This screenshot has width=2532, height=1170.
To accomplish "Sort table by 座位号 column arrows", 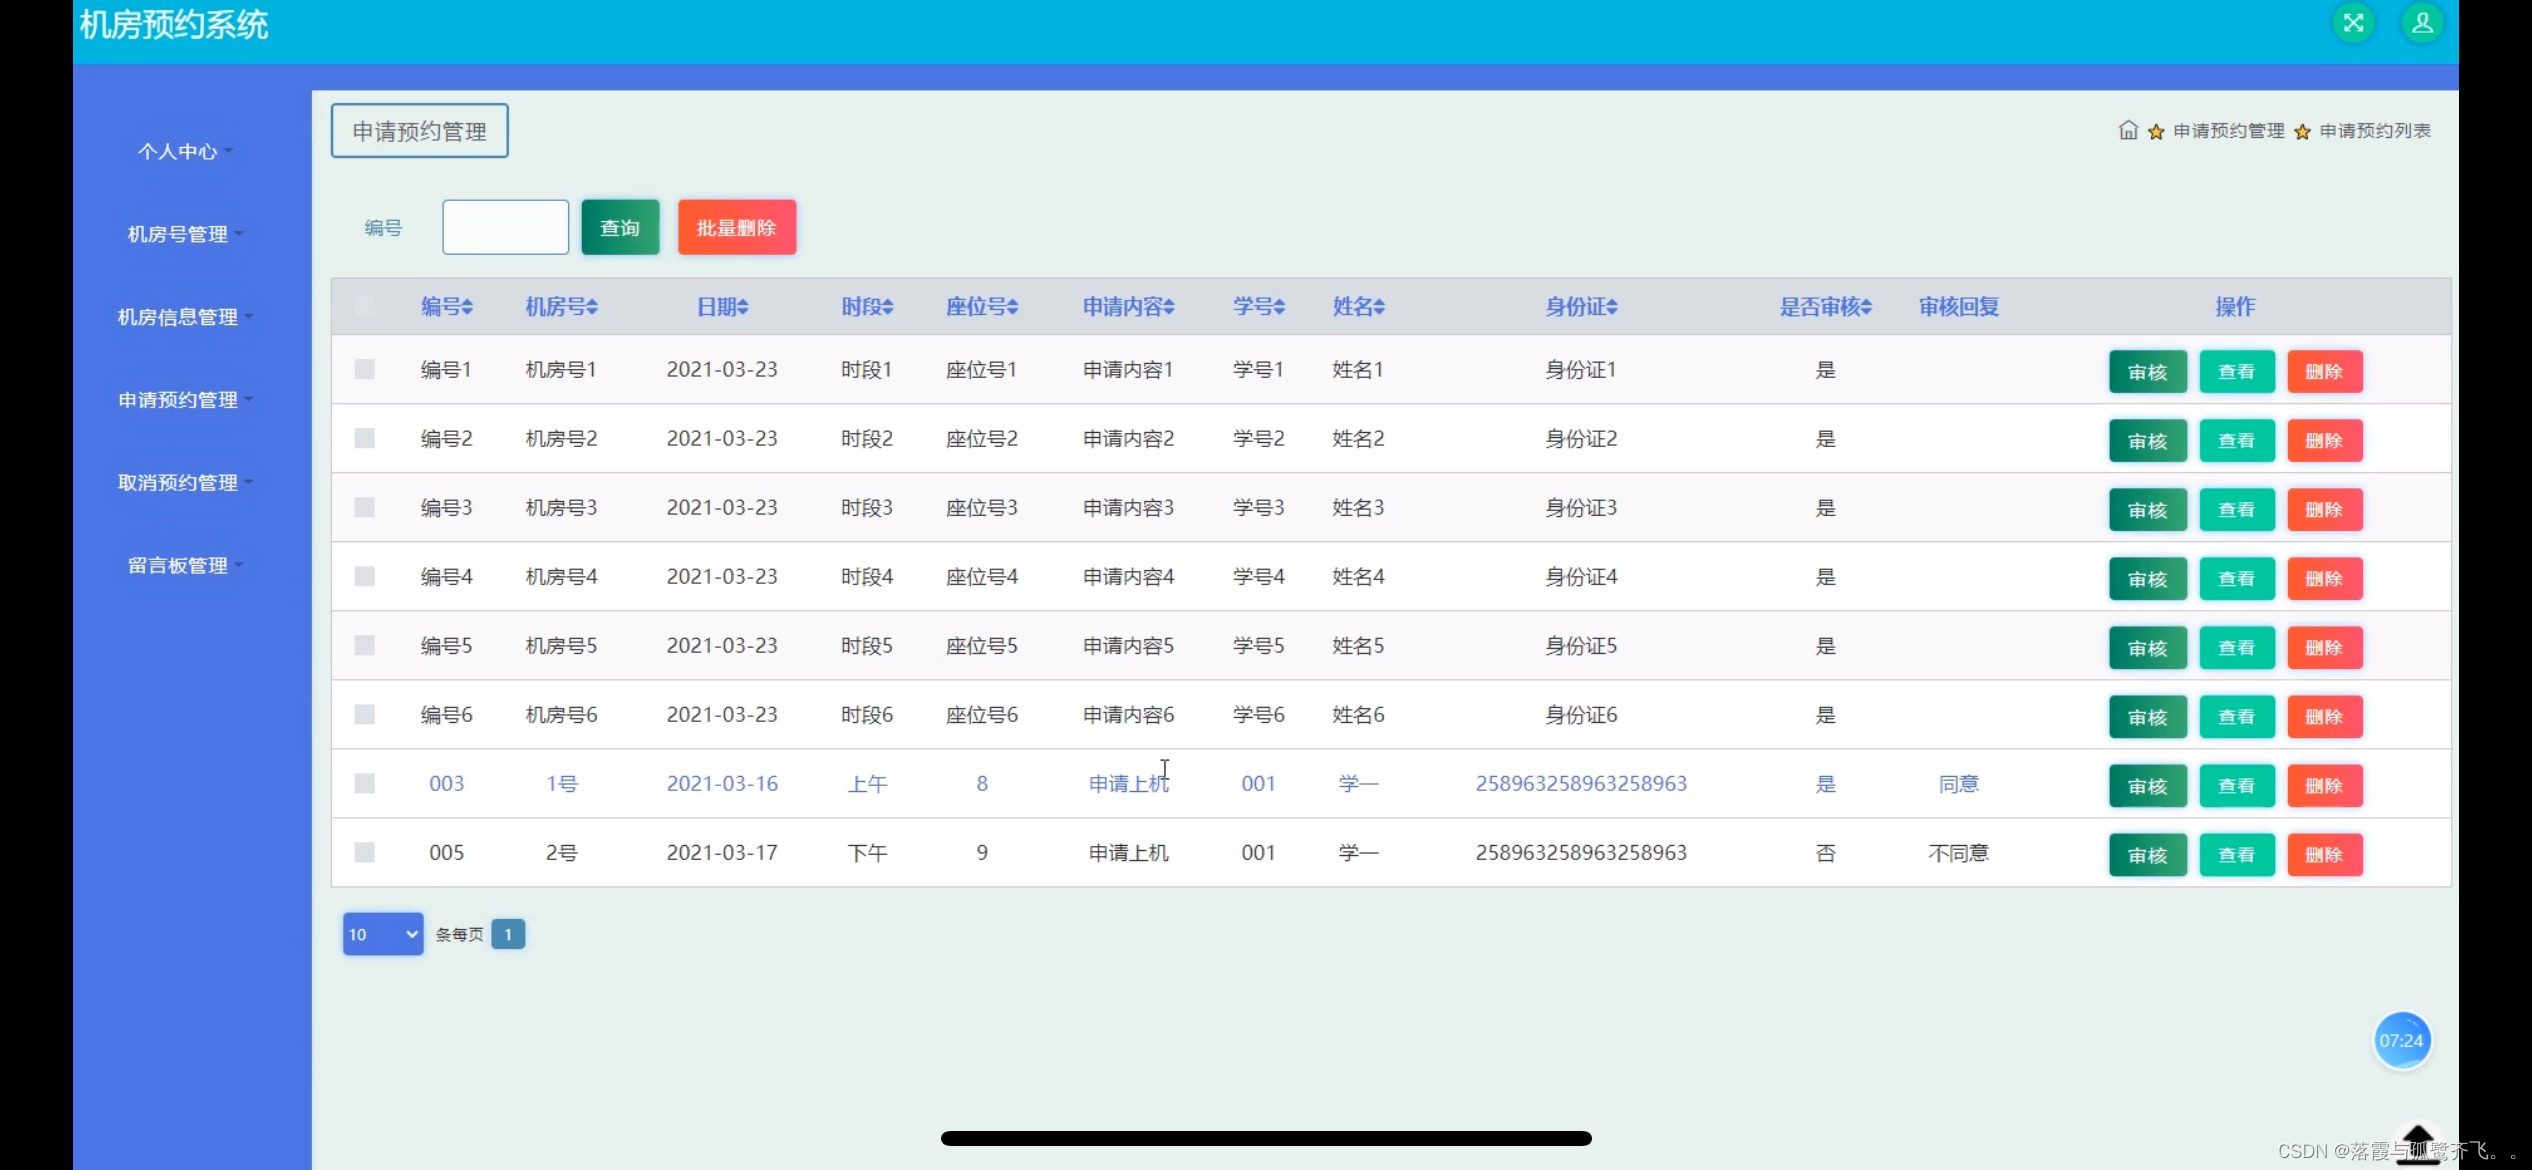I will click(1012, 307).
